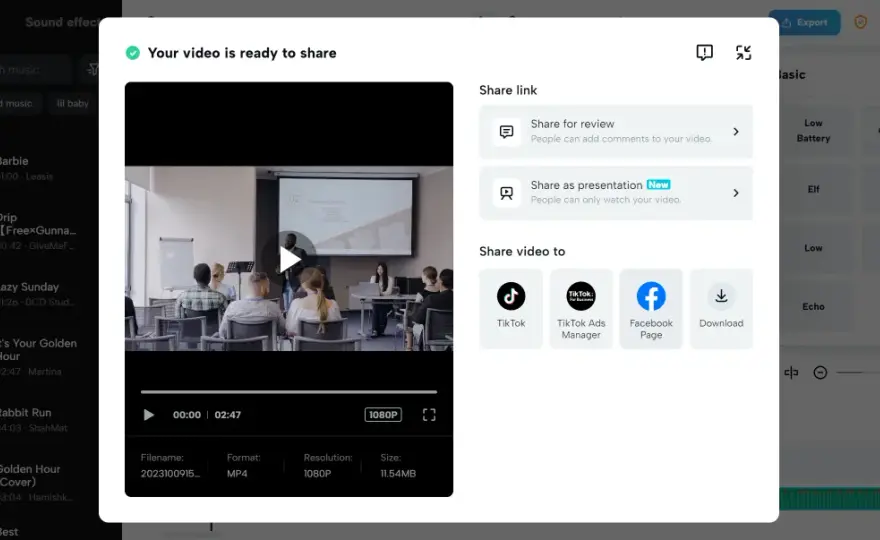Share video to TikTok Ads Manager
The width and height of the screenshot is (880, 540).
point(581,308)
